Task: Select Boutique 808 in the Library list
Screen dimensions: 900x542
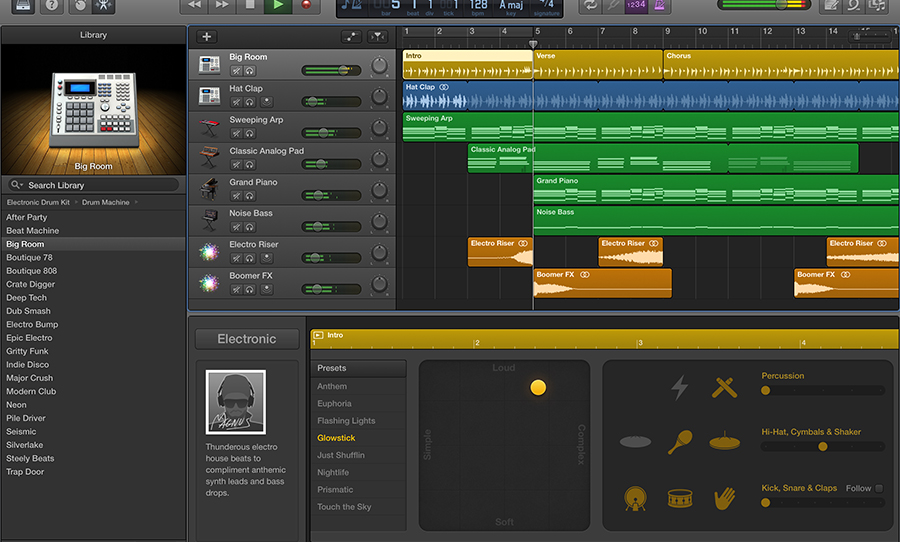Action: pyautogui.click(x=32, y=271)
